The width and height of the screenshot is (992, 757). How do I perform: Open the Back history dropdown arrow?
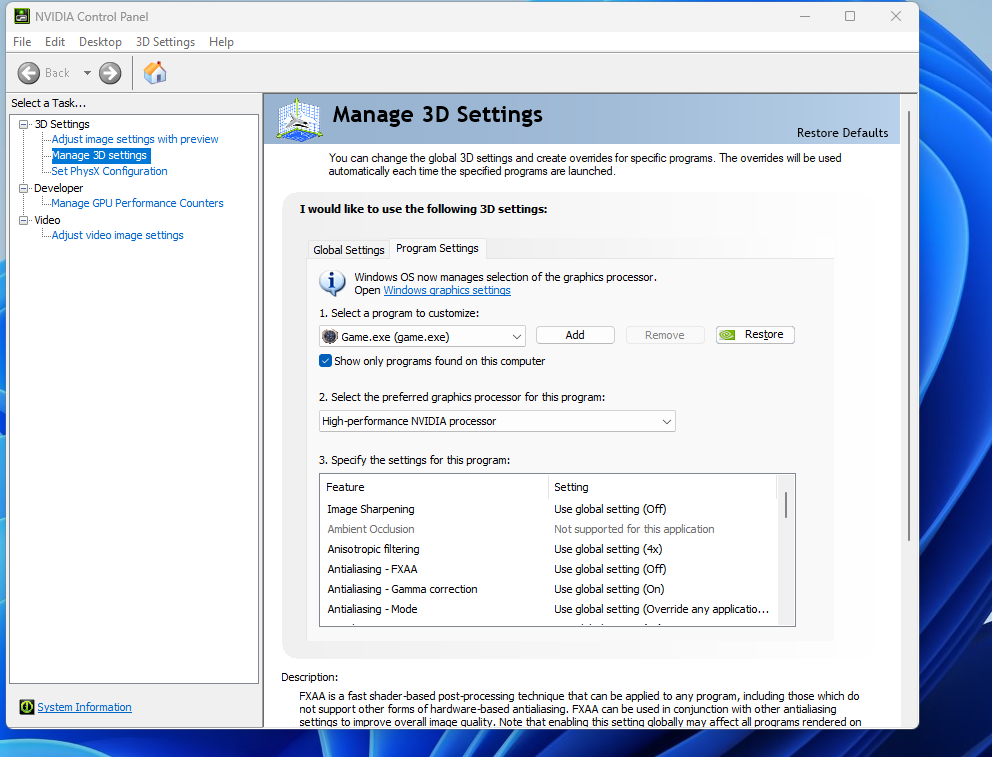click(87, 73)
